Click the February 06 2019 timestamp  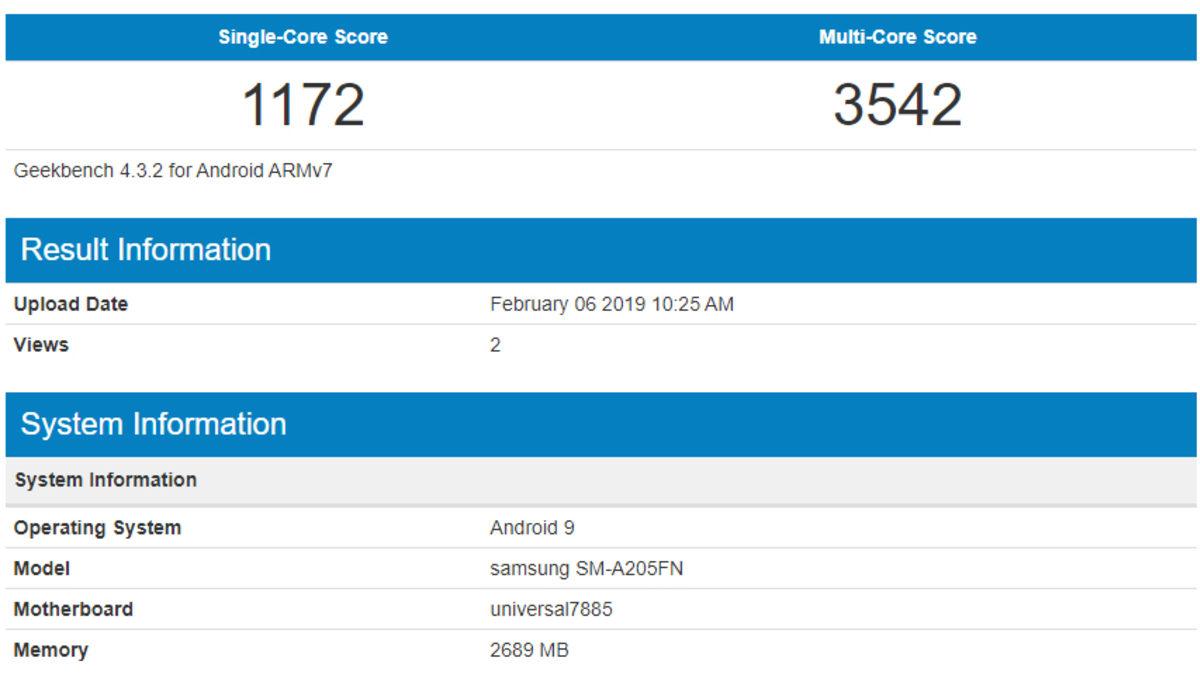617,303
